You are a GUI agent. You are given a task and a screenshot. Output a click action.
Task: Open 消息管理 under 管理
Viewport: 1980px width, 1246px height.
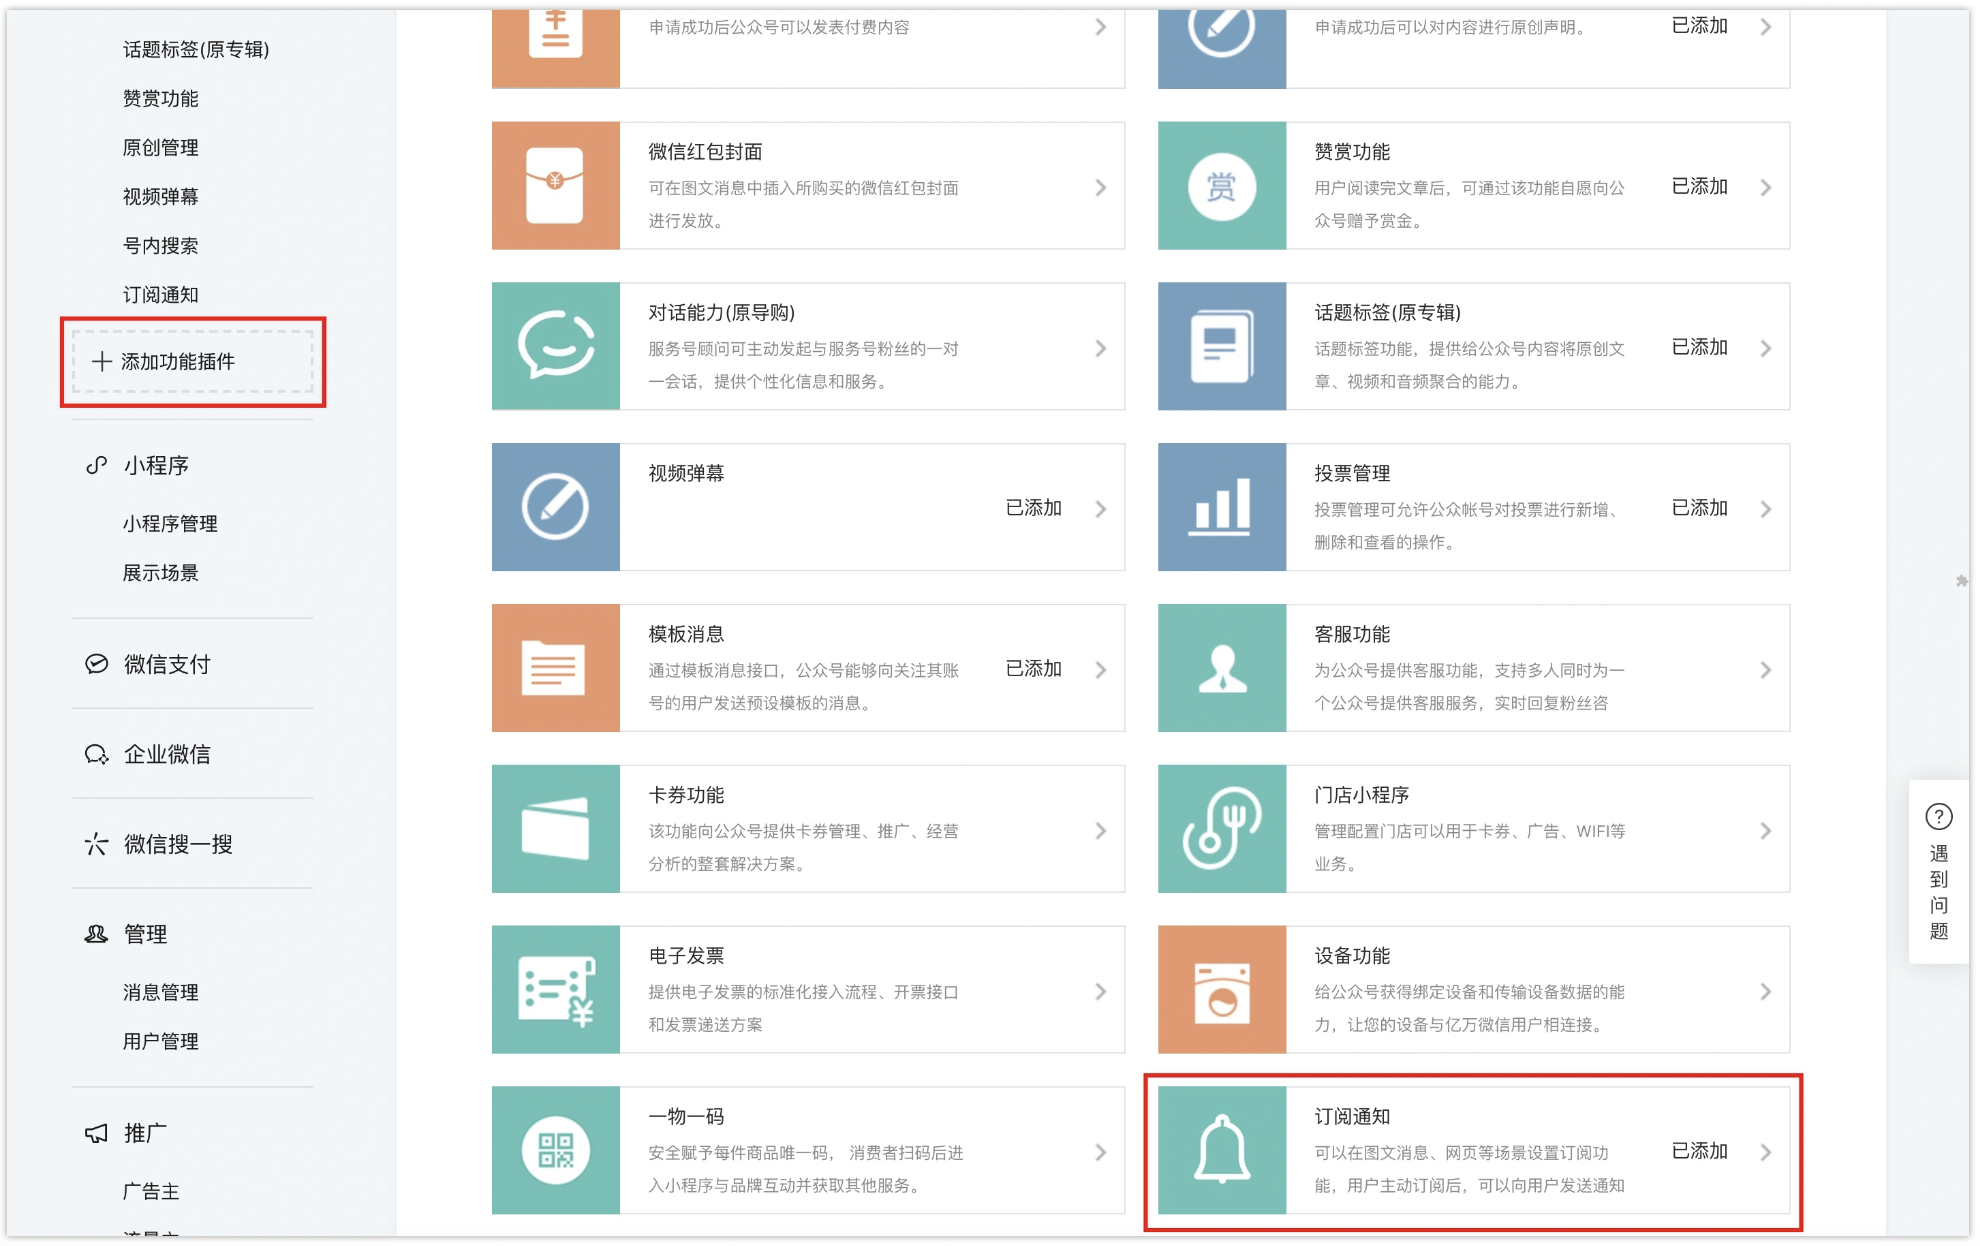coord(160,992)
